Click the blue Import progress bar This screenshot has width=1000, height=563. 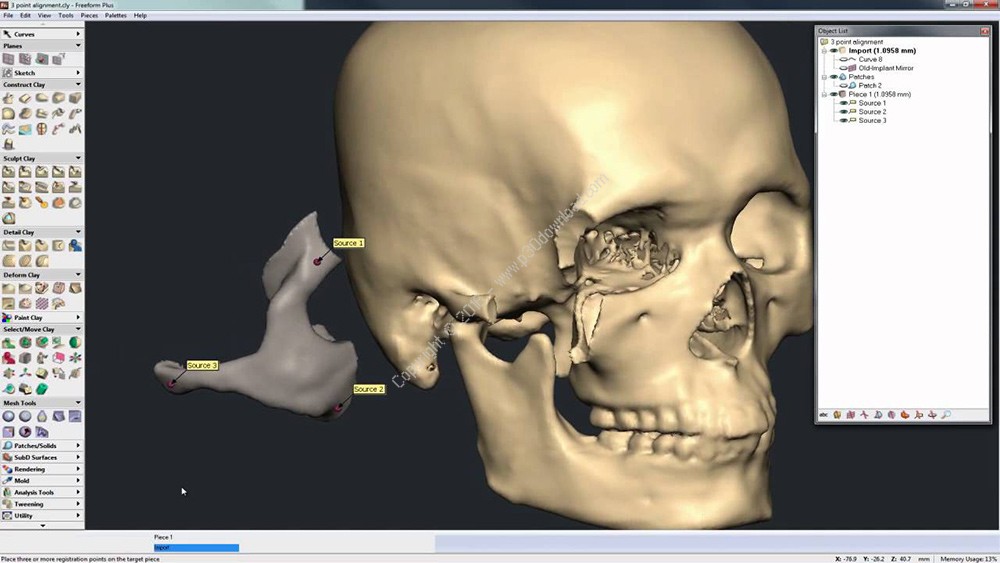tap(196, 548)
